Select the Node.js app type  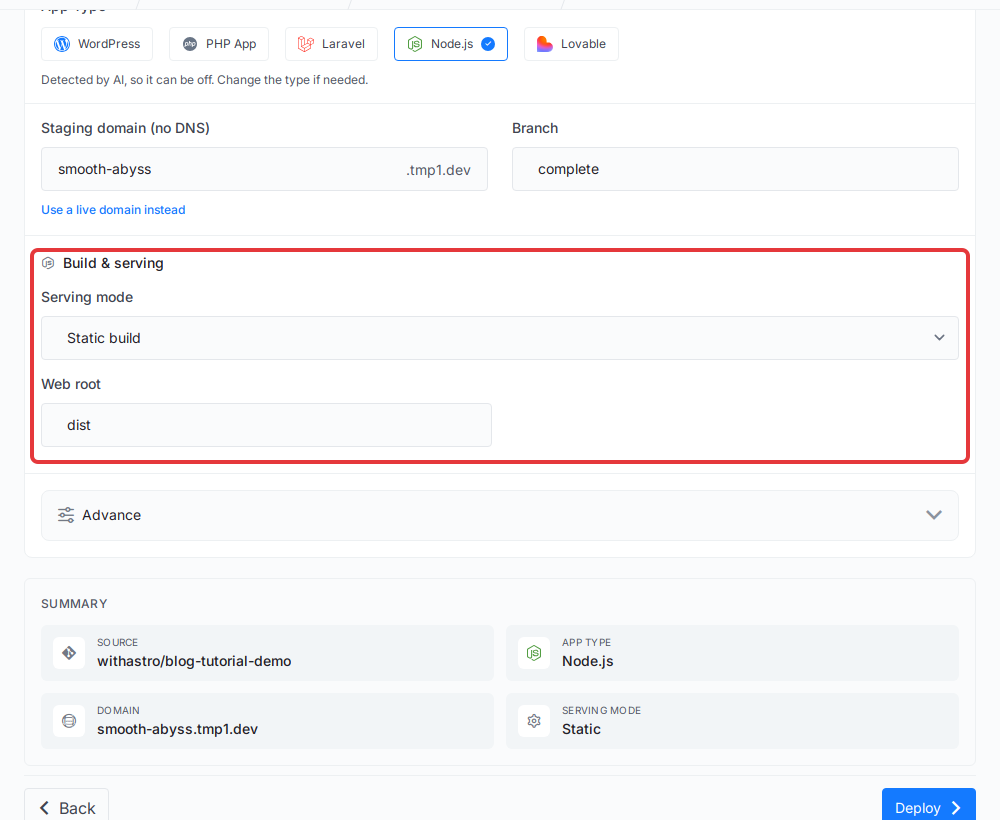(451, 44)
